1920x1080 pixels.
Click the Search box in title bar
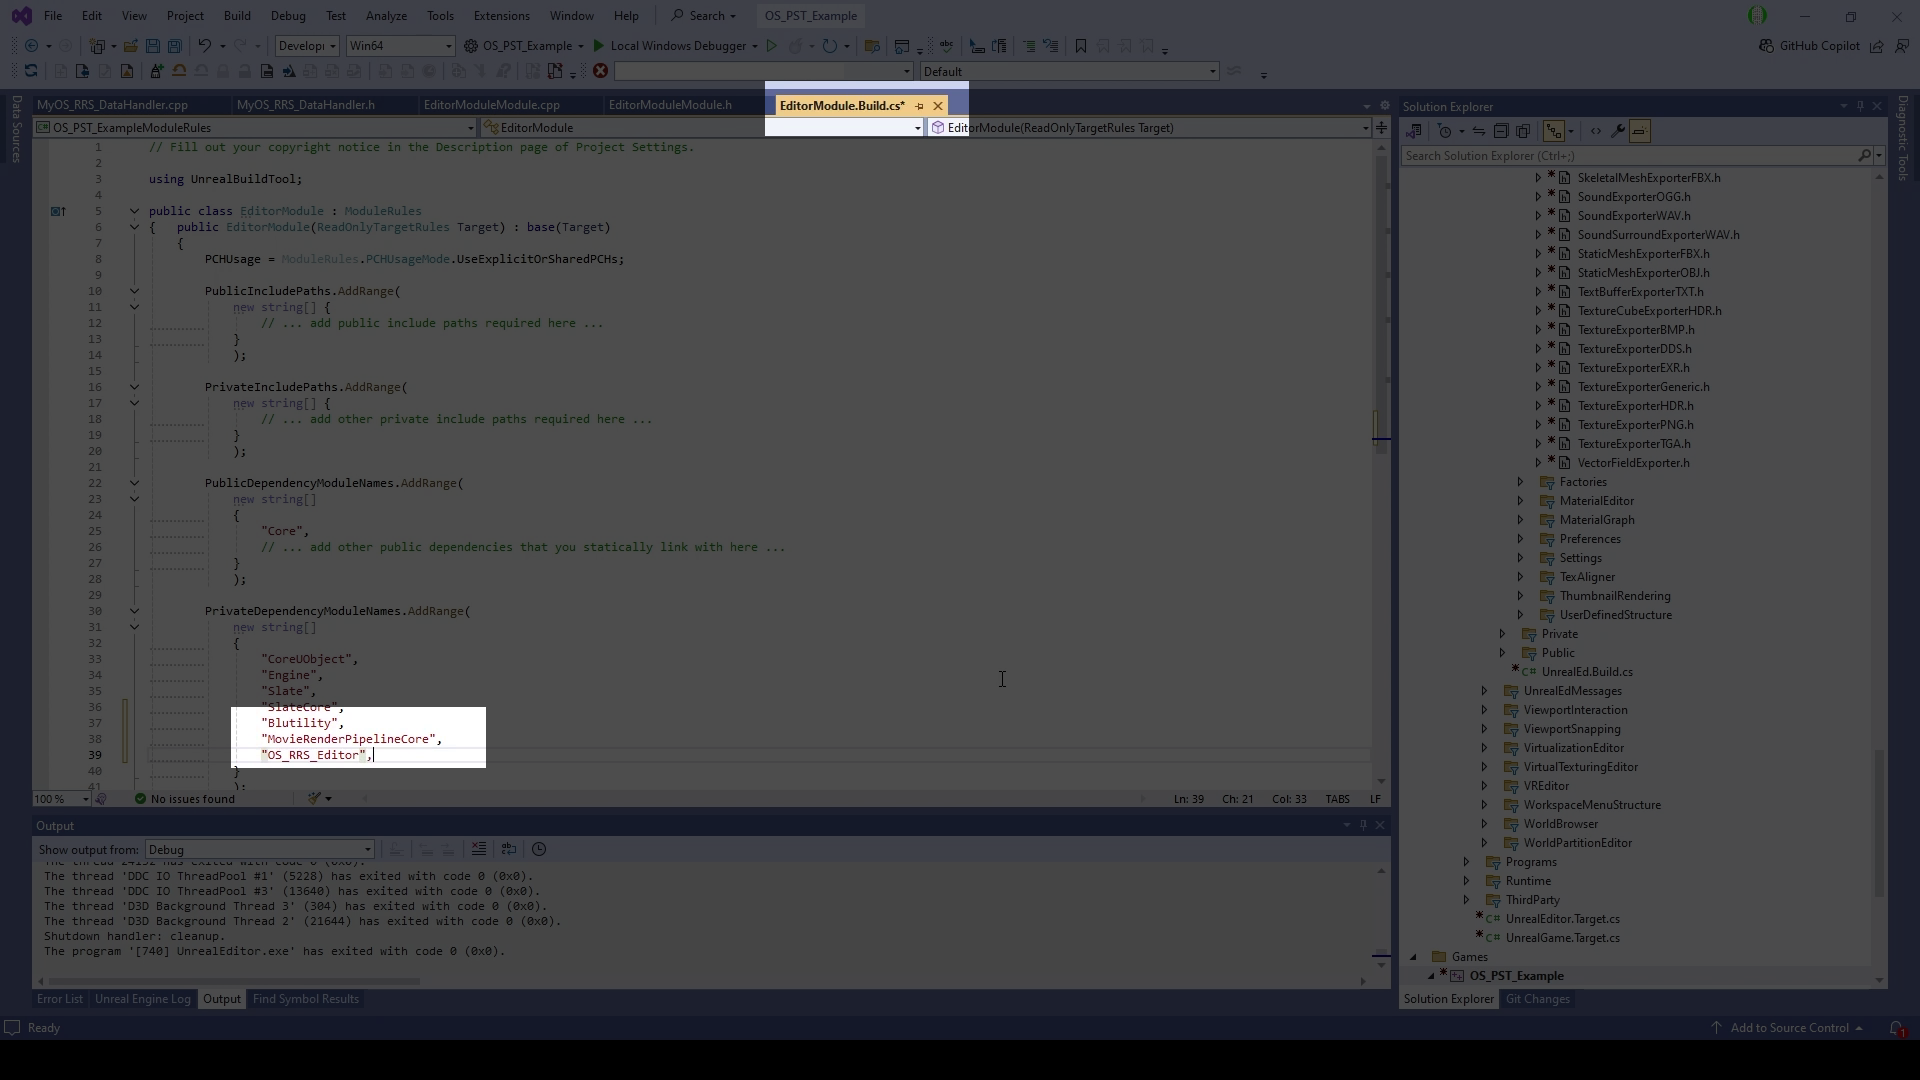(704, 16)
